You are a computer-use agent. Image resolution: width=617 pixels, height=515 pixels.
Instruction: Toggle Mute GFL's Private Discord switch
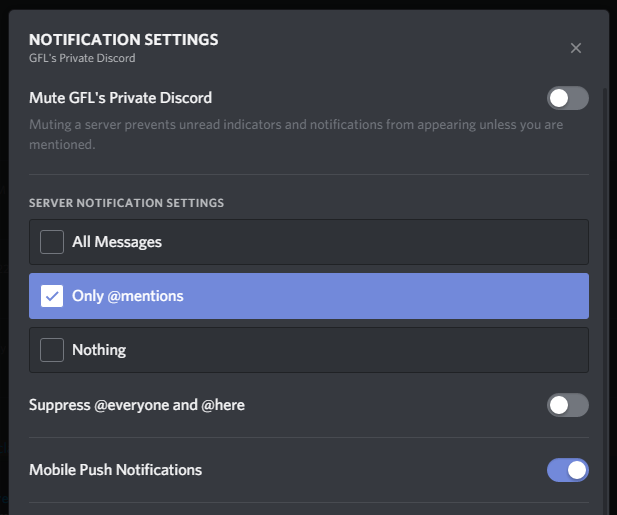[567, 98]
